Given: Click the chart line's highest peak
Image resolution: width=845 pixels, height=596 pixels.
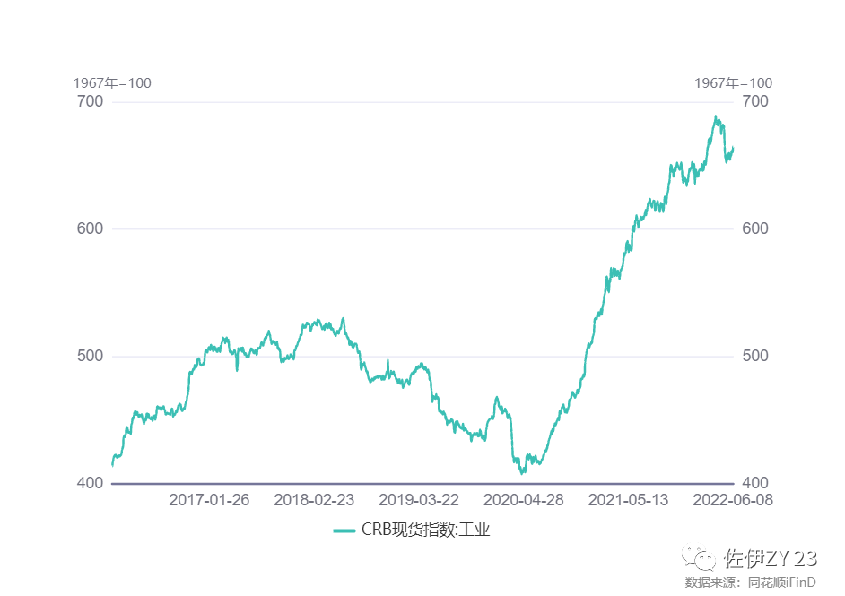Looking at the screenshot, I should (716, 117).
